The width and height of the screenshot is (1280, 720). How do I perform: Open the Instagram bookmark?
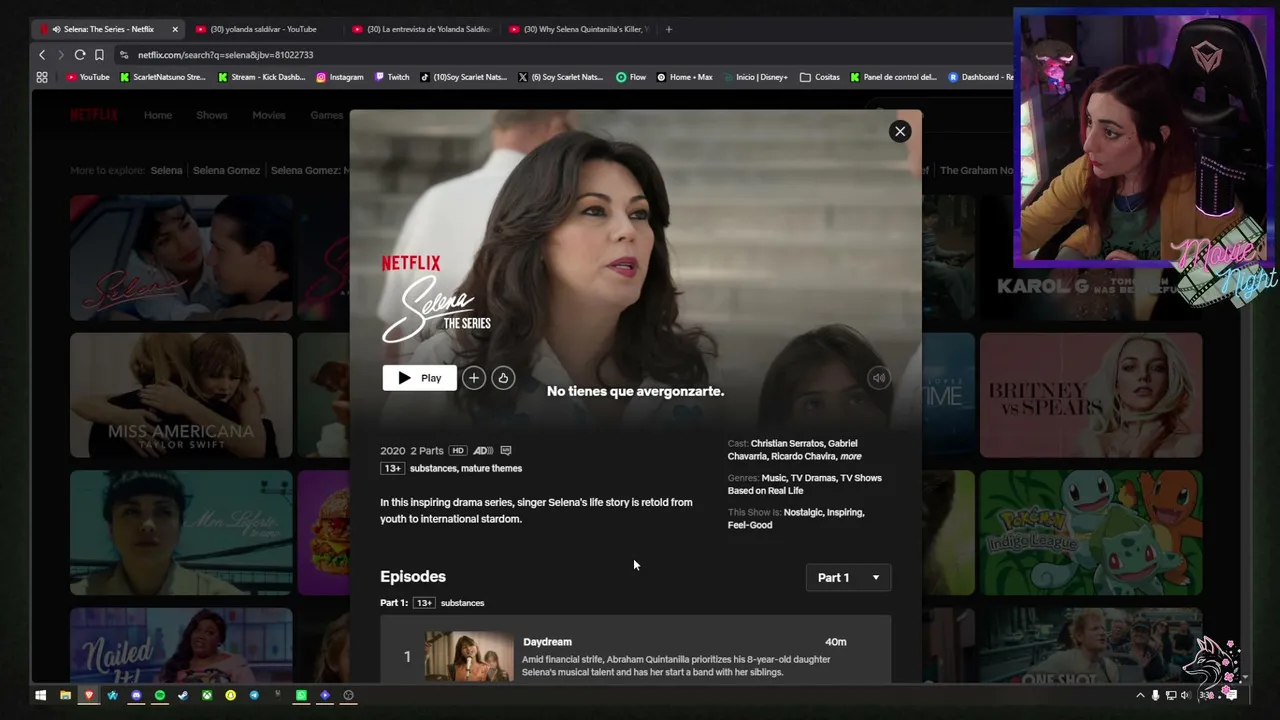point(340,77)
